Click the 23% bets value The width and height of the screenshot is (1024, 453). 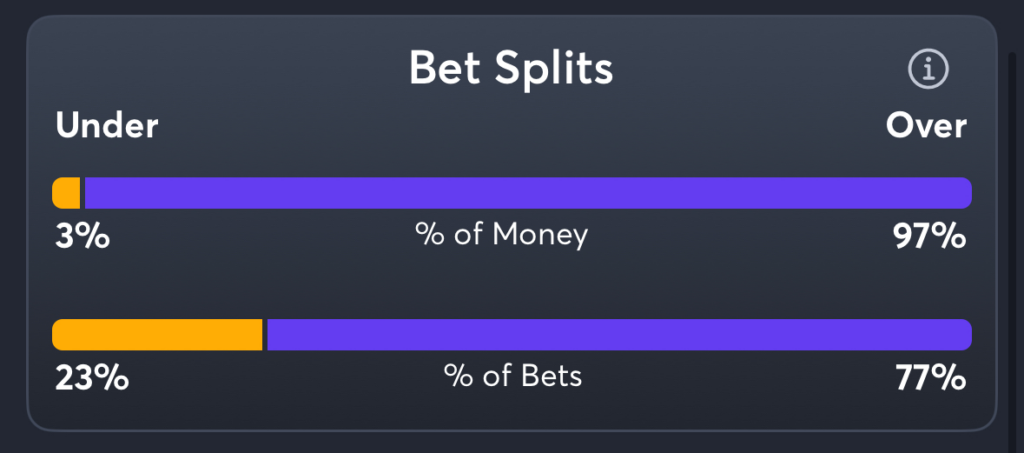coord(92,378)
